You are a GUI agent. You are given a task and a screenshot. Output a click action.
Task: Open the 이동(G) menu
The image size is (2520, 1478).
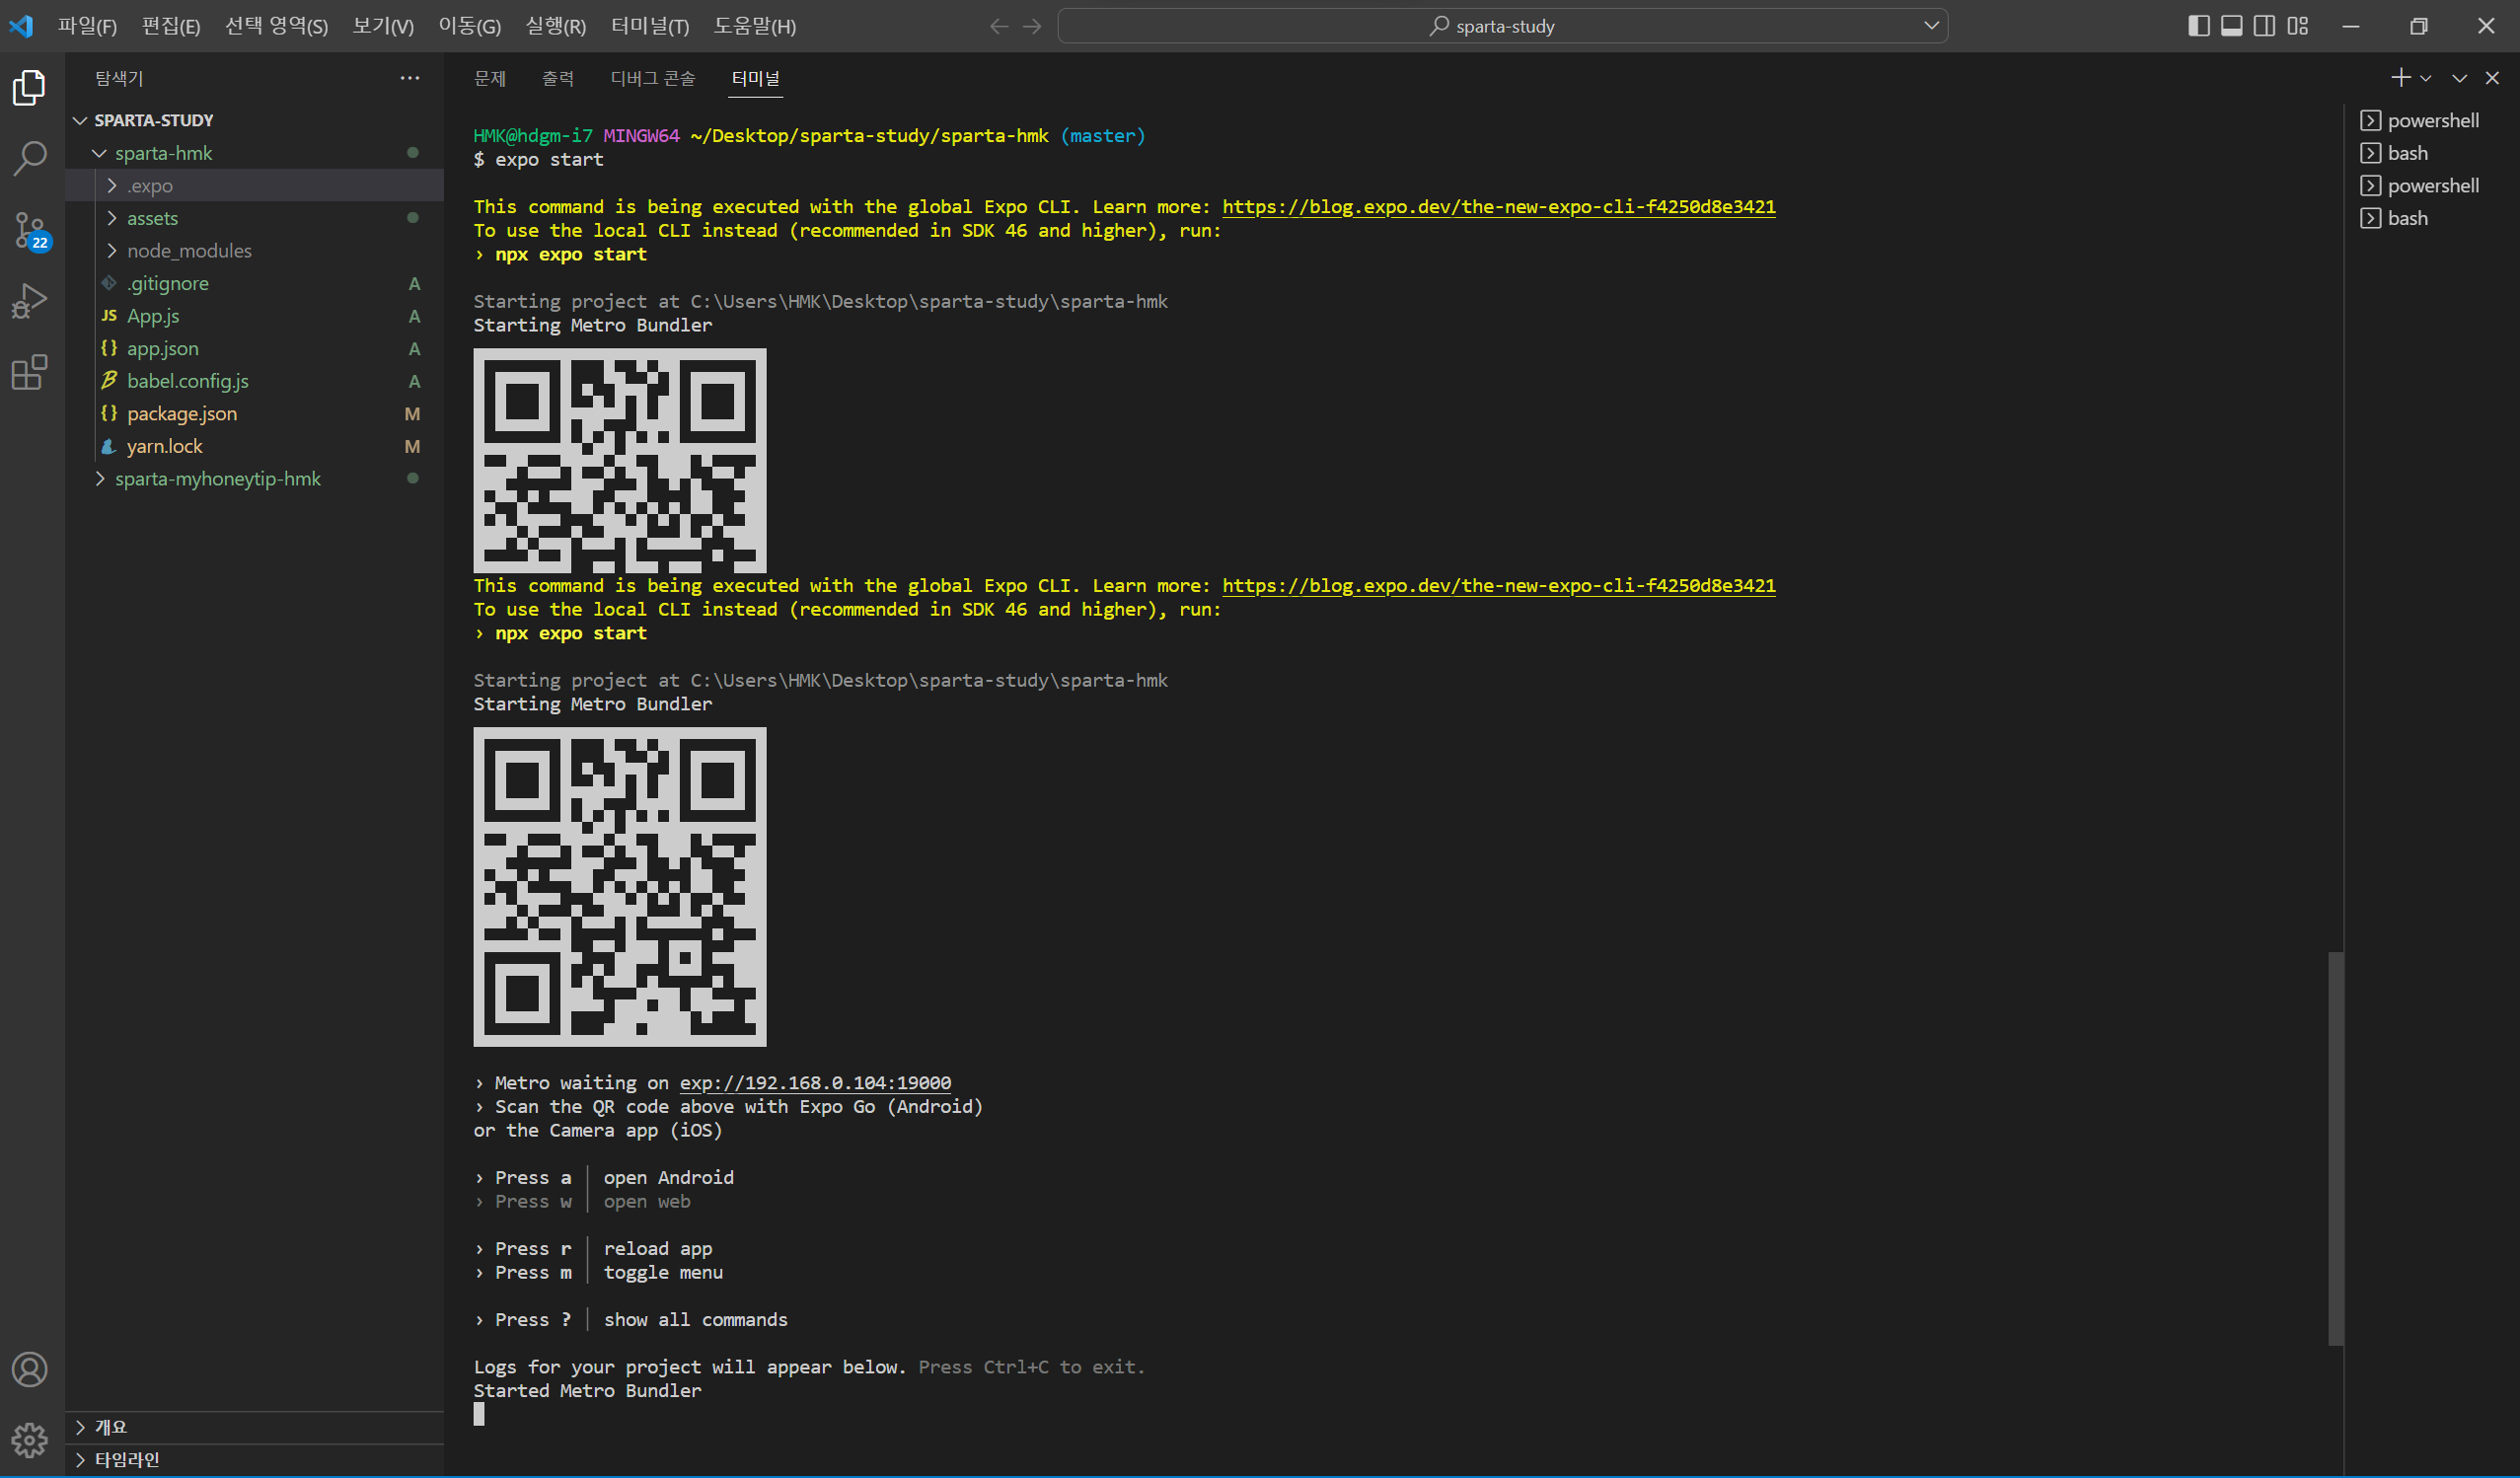469,26
